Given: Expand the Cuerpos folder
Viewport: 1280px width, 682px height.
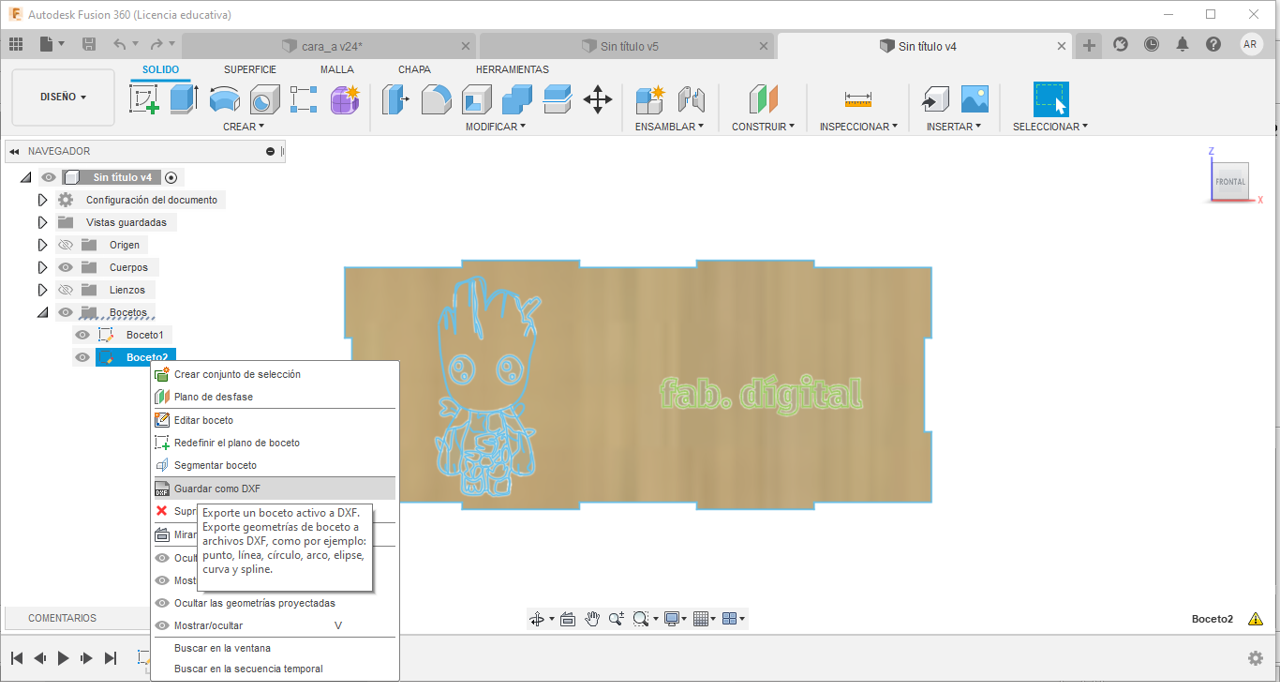Looking at the screenshot, I should 42,267.
